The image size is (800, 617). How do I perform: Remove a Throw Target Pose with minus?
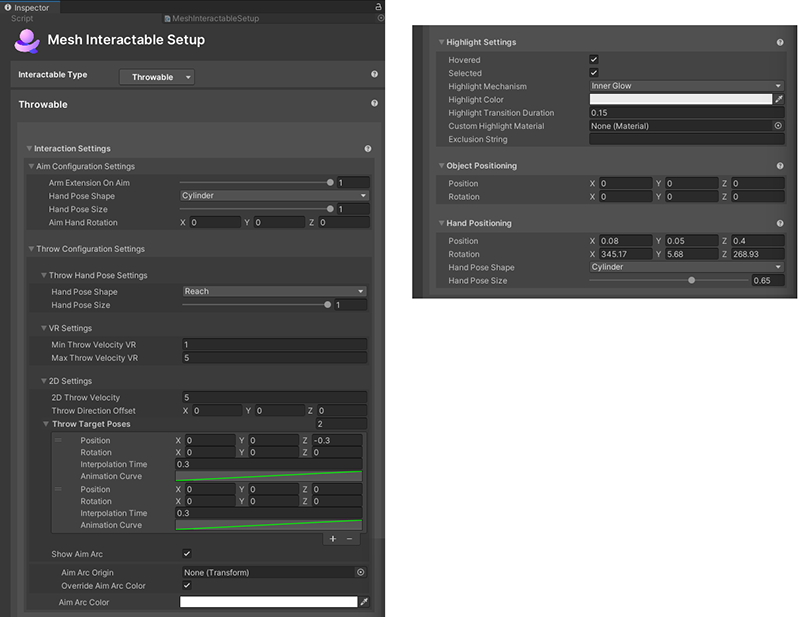349,539
